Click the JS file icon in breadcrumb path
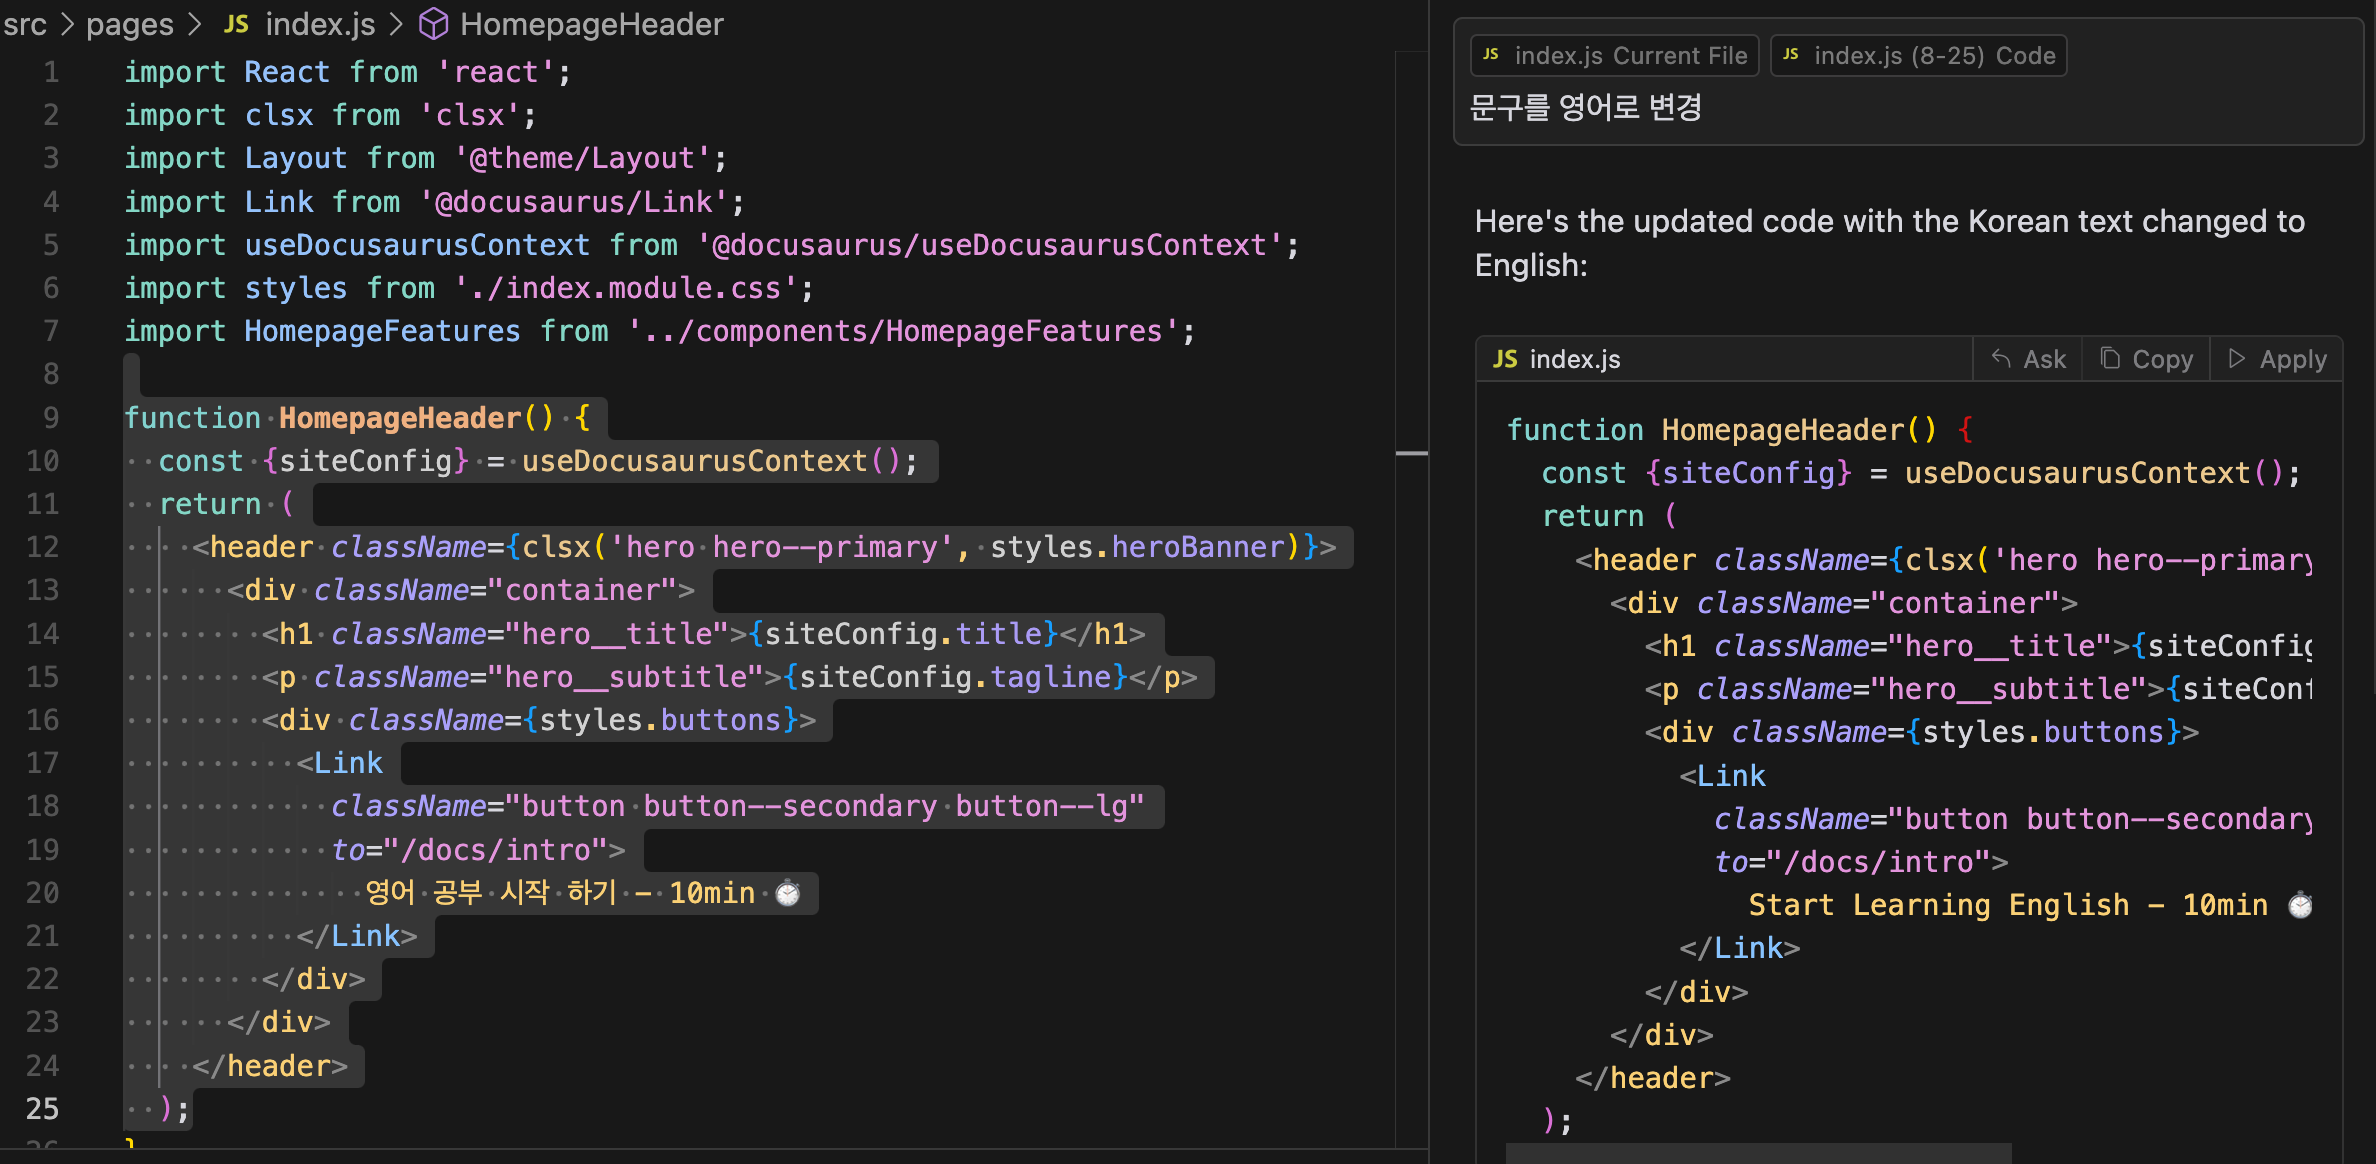Viewport: 2376px width, 1164px height. [236, 24]
